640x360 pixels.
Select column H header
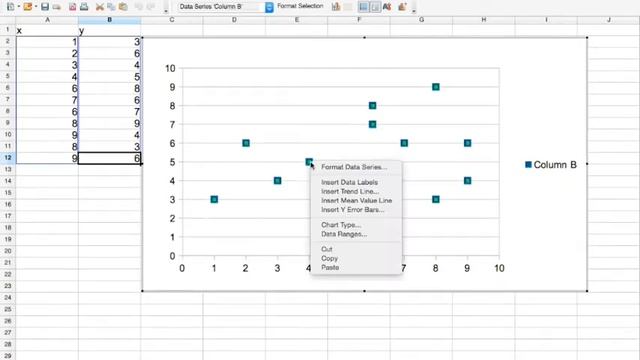[484, 20]
